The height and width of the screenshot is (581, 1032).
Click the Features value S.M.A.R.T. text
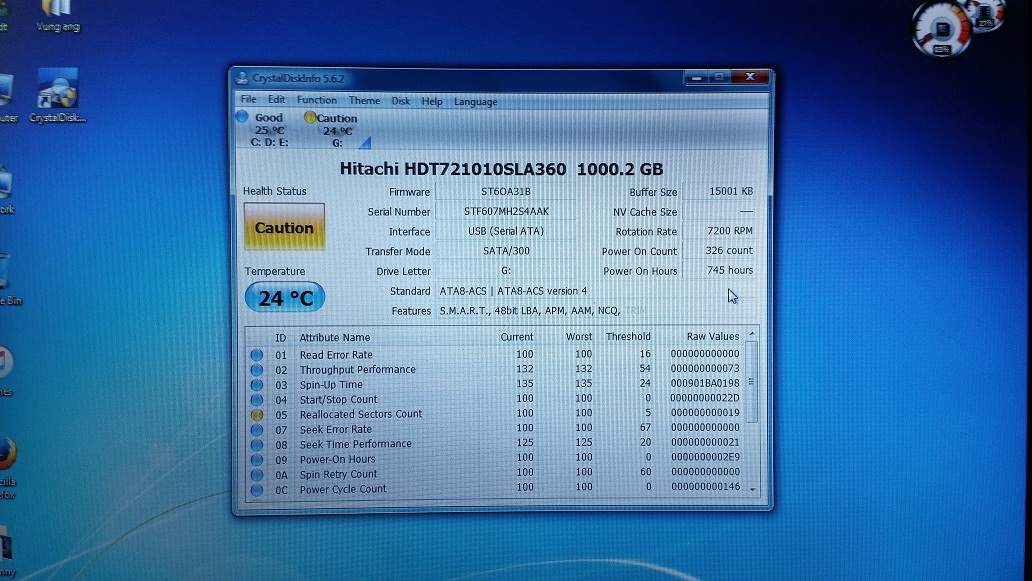pos(530,311)
